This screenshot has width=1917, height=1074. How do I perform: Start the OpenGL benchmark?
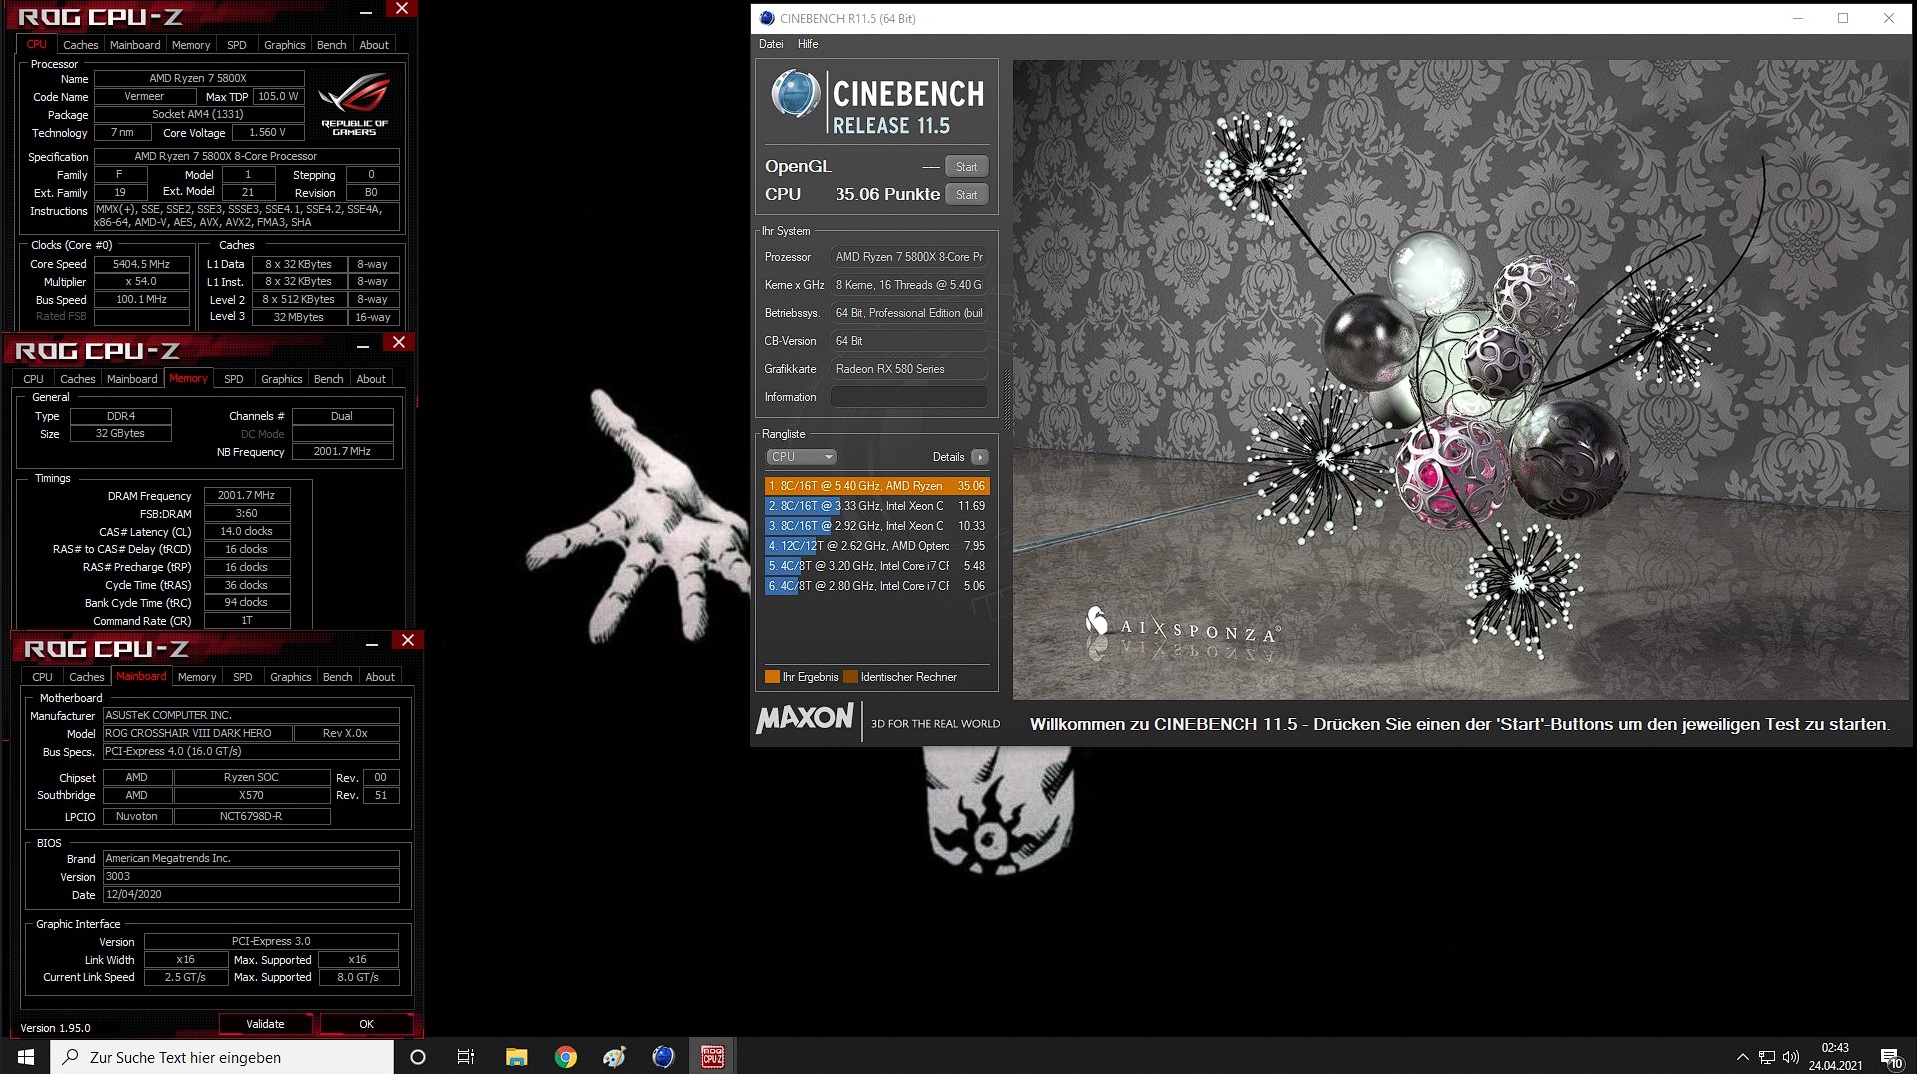point(966,167)
